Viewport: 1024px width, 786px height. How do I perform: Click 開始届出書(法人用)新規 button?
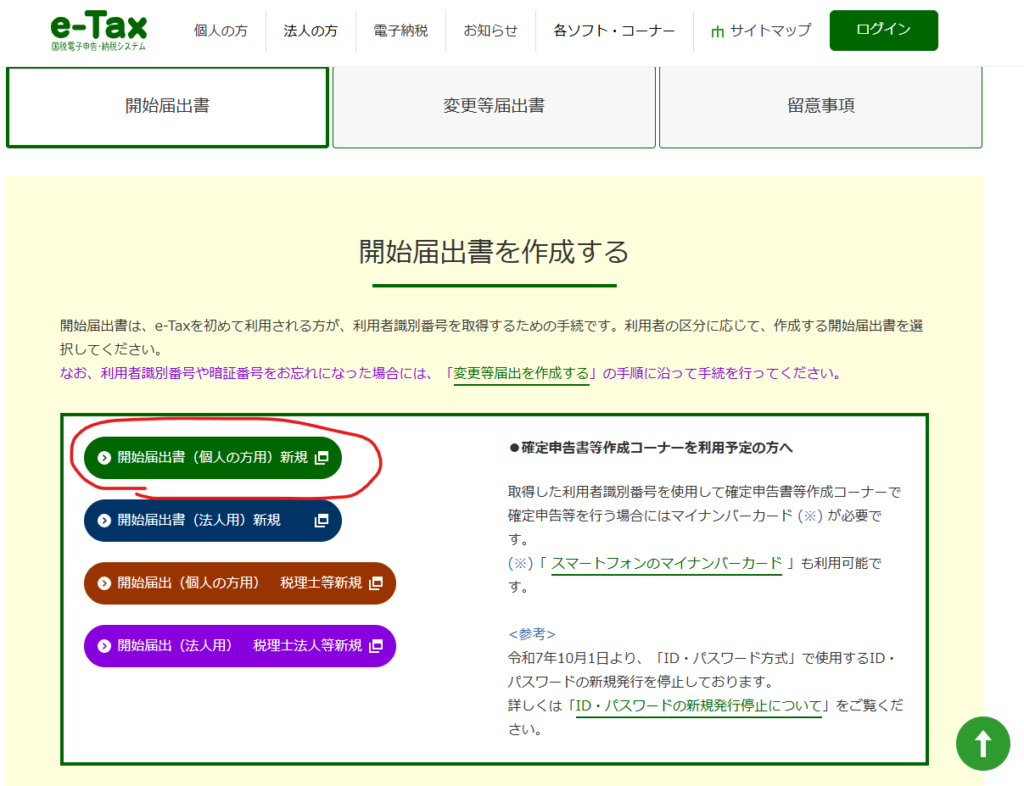point(213,520)
